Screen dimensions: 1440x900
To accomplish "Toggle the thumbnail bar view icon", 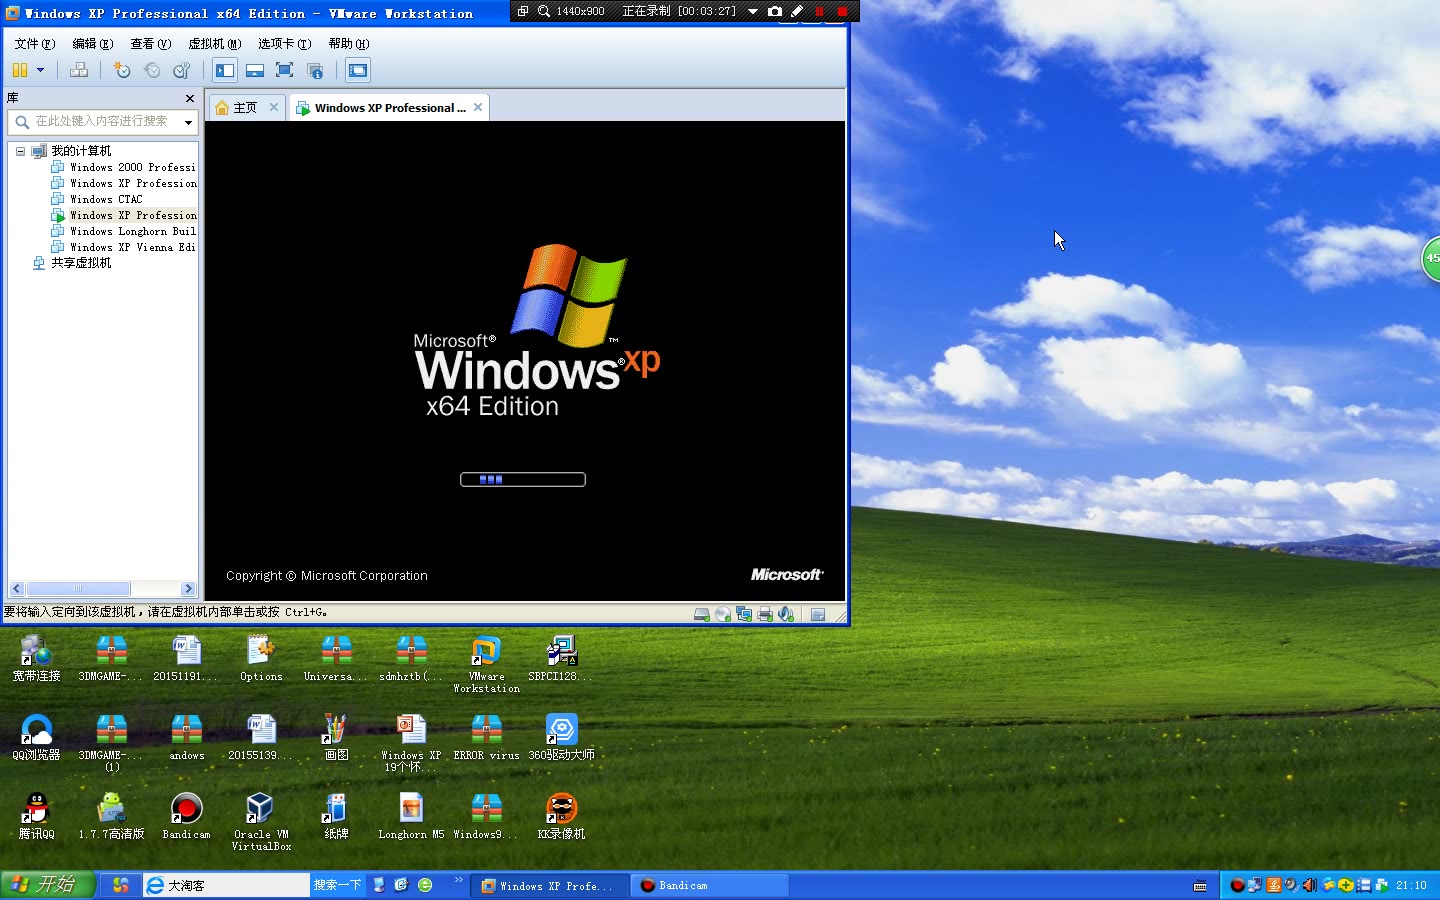I will point(255,70).
